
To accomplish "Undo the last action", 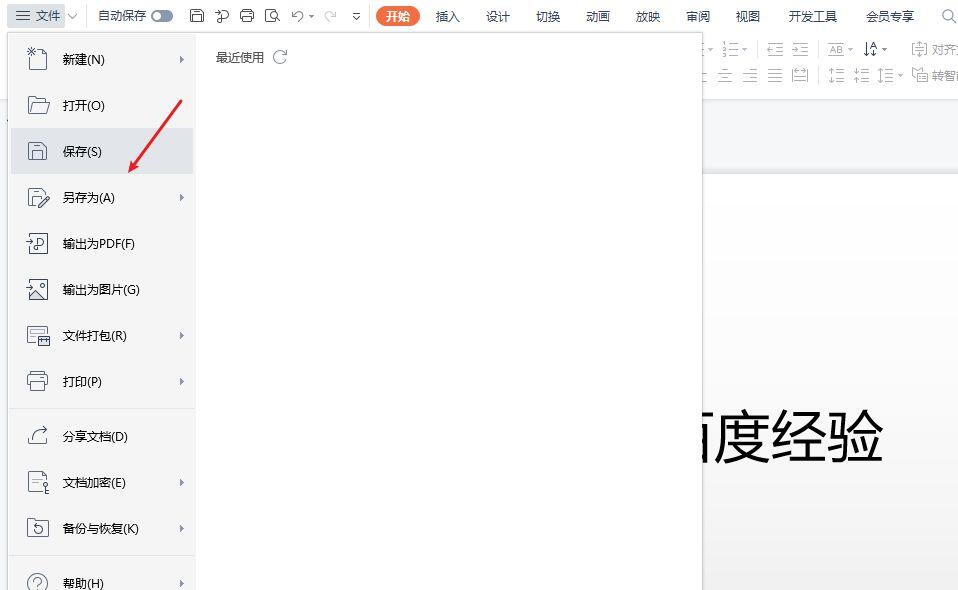I will (298, 16).
